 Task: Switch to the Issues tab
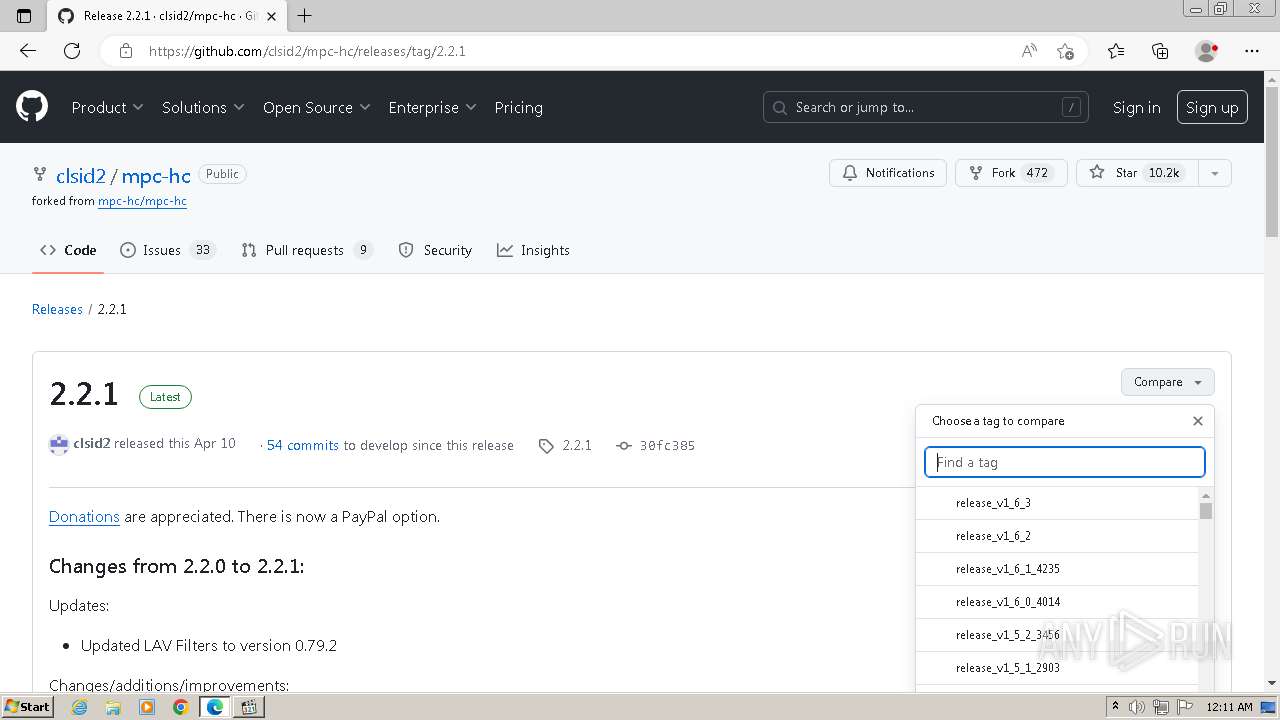166,250
